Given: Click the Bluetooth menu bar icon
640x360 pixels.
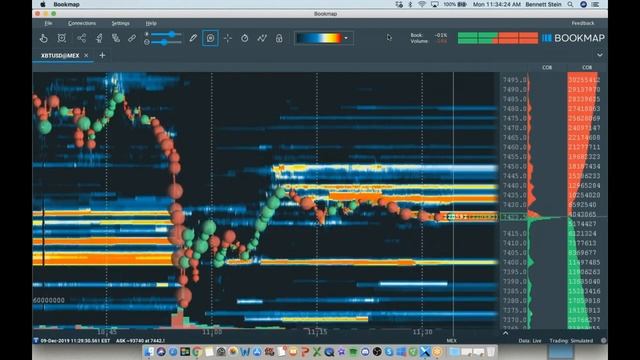Looking at the screenshot, I should click(x=410, y=4).
